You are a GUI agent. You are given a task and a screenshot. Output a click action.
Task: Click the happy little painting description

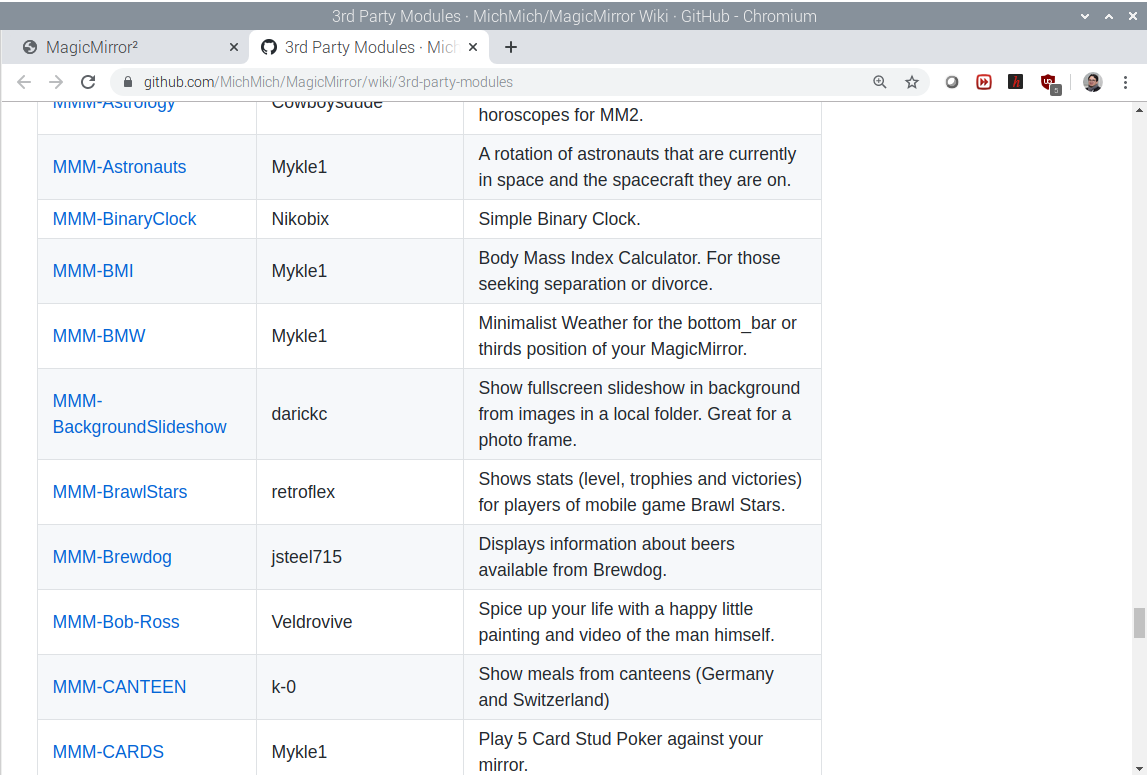tap(626, 622)
